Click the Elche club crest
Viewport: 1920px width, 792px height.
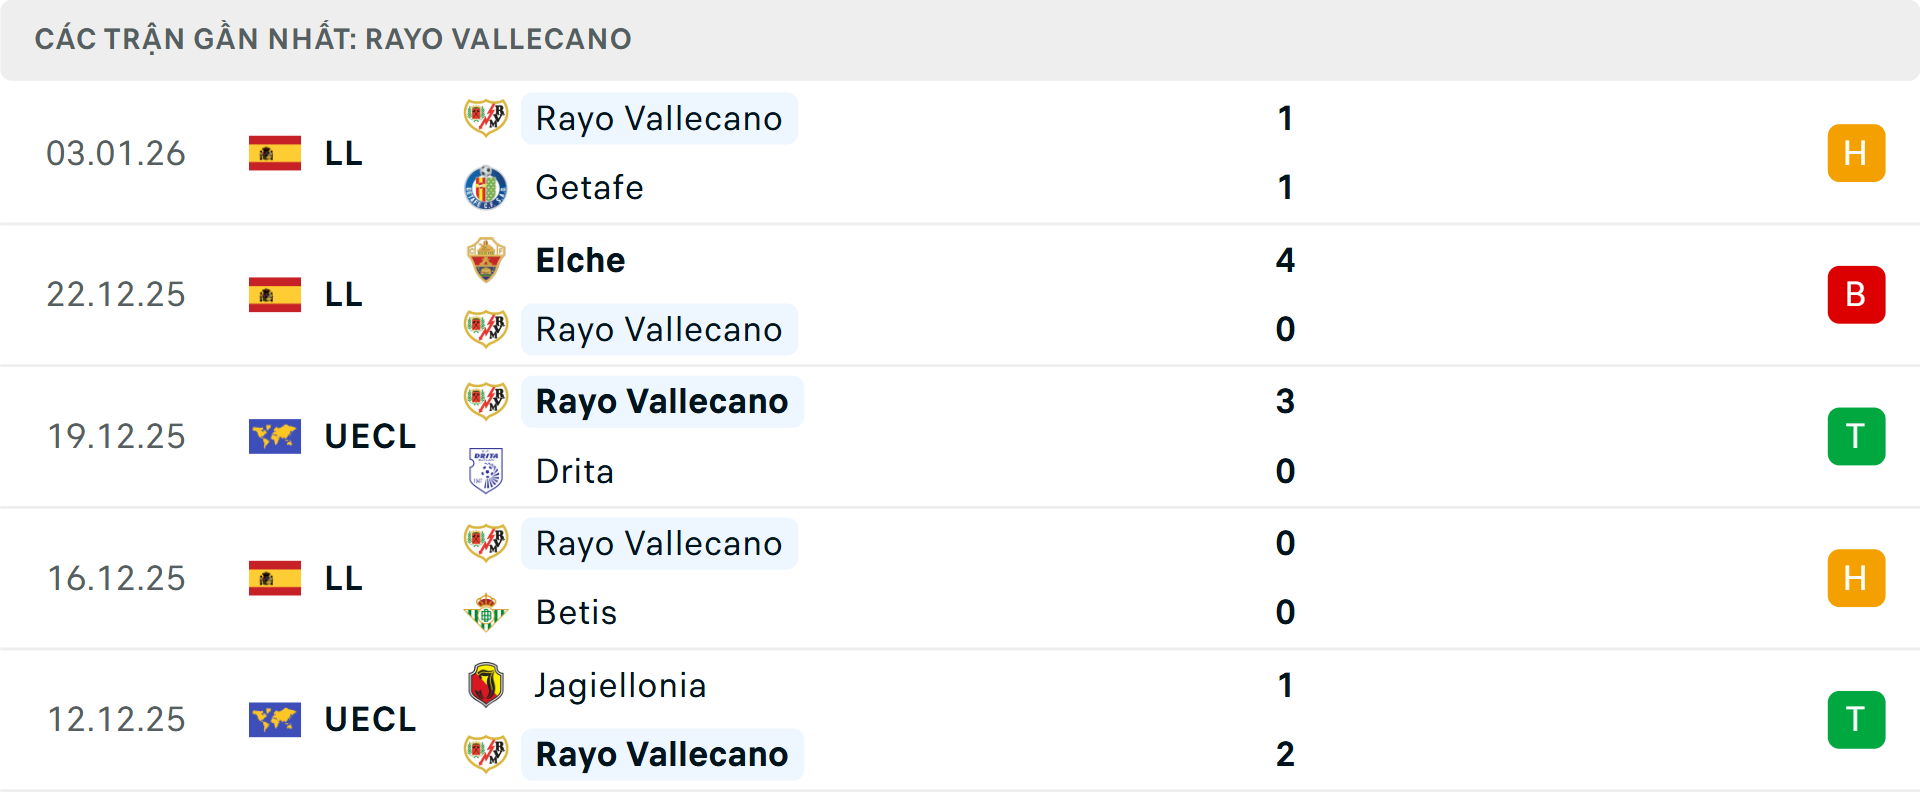[486, 259]
